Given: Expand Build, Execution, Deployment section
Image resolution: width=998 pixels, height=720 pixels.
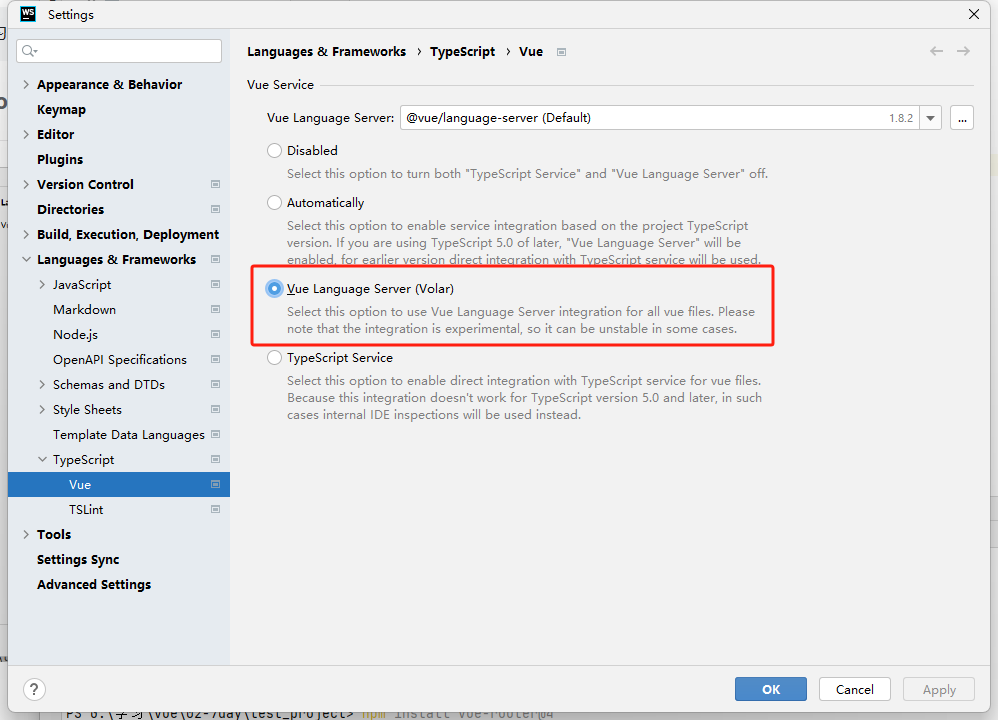Looking at the screenshot, I should [x=26, y=234].
